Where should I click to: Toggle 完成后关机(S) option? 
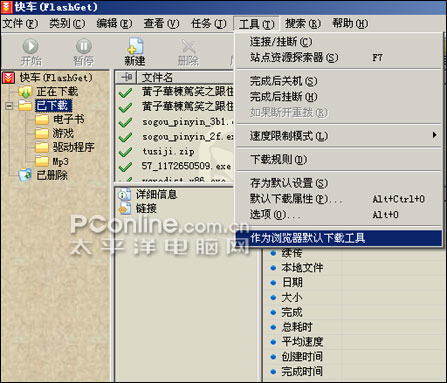[339, 81]
